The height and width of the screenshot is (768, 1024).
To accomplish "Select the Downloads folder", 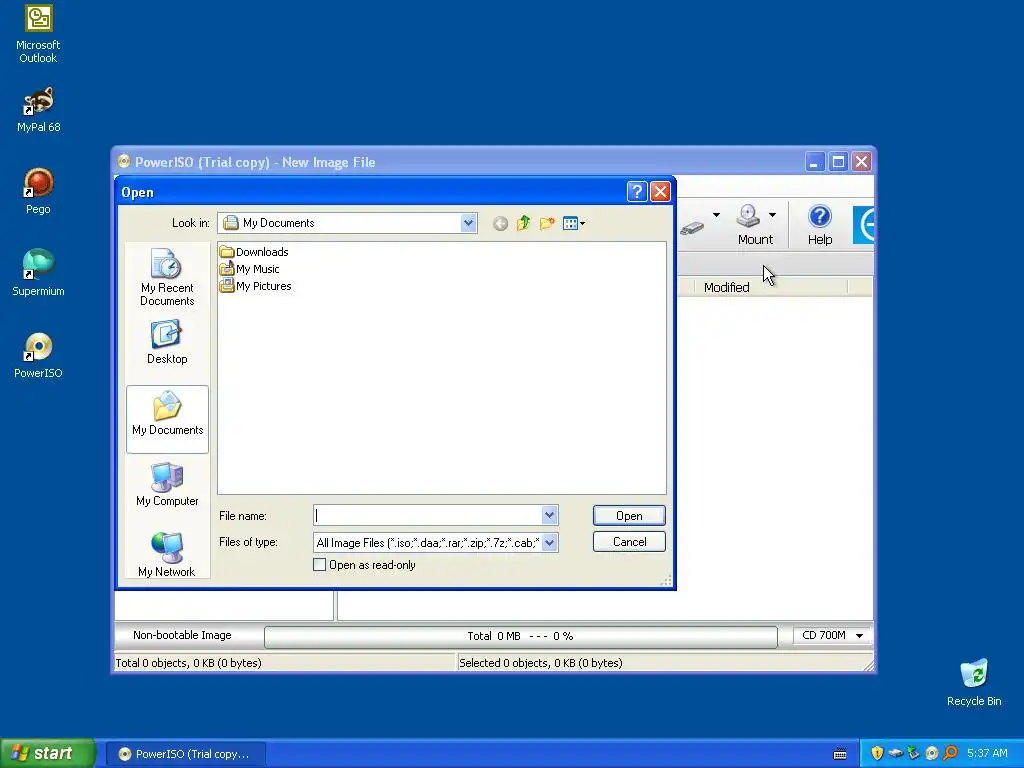I will tap(255, 252).
